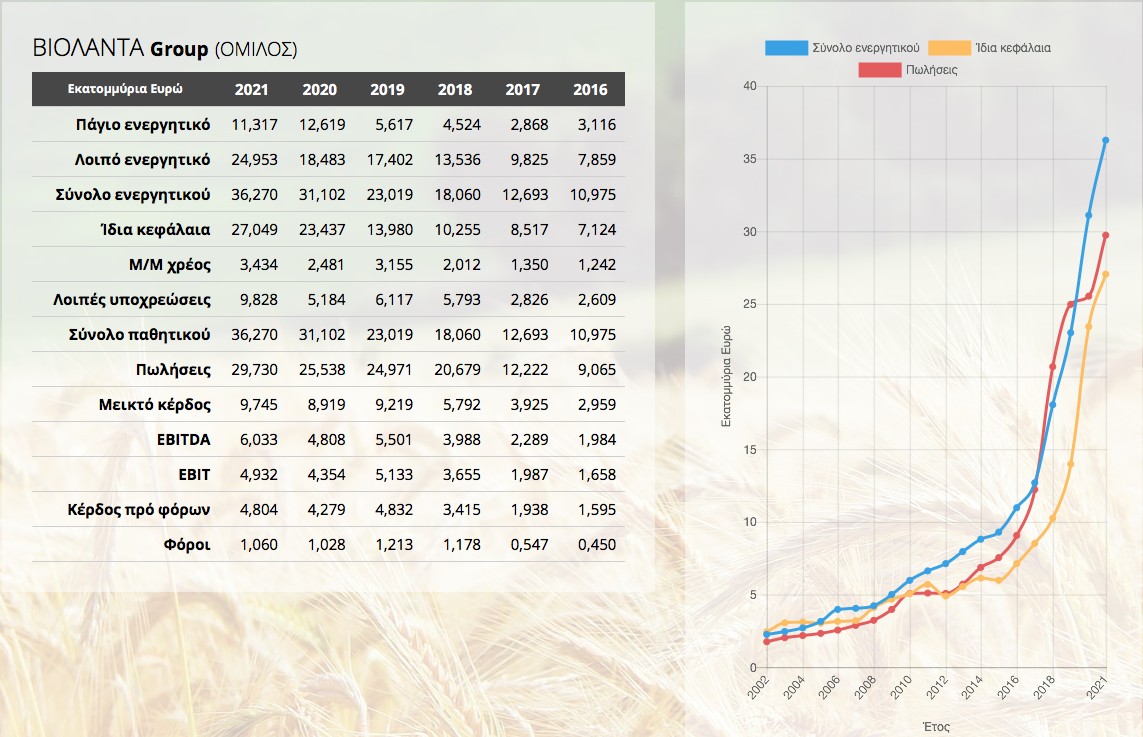The width and height of the screenshot is (1143, 737).
Task: Click the 6,033 EBITDA value
Action: (259, 440)
